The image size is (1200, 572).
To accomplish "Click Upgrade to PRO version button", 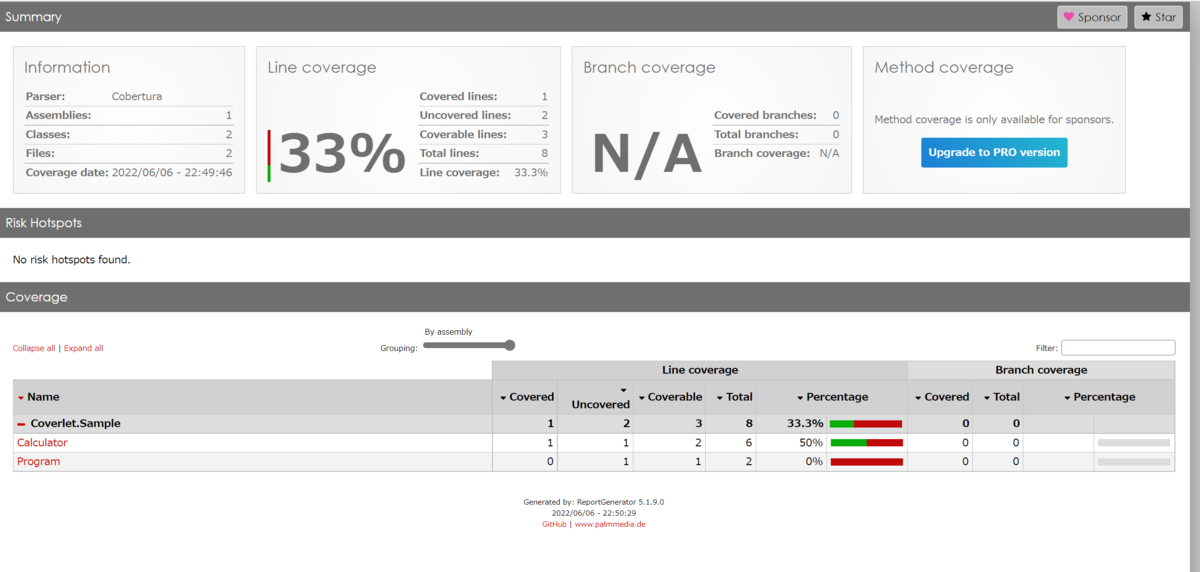I will (994, 153).
